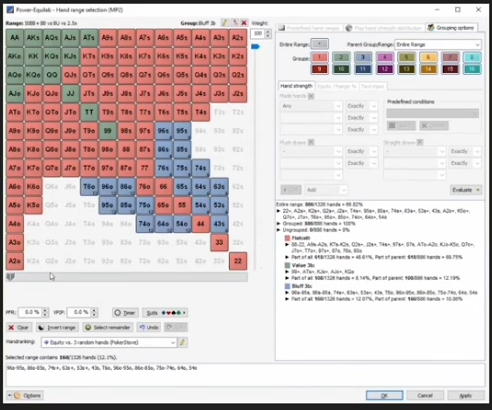Click the red X delete group icon
Screen dimensions: 492x410
click(244, 23)
